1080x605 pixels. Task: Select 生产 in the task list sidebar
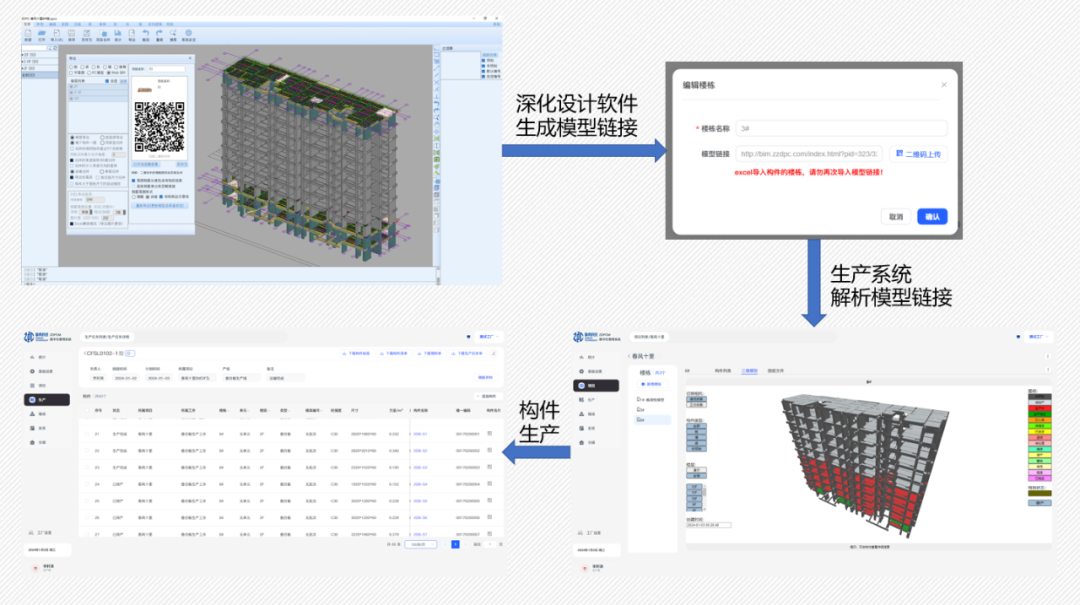[x=40, y=399]
